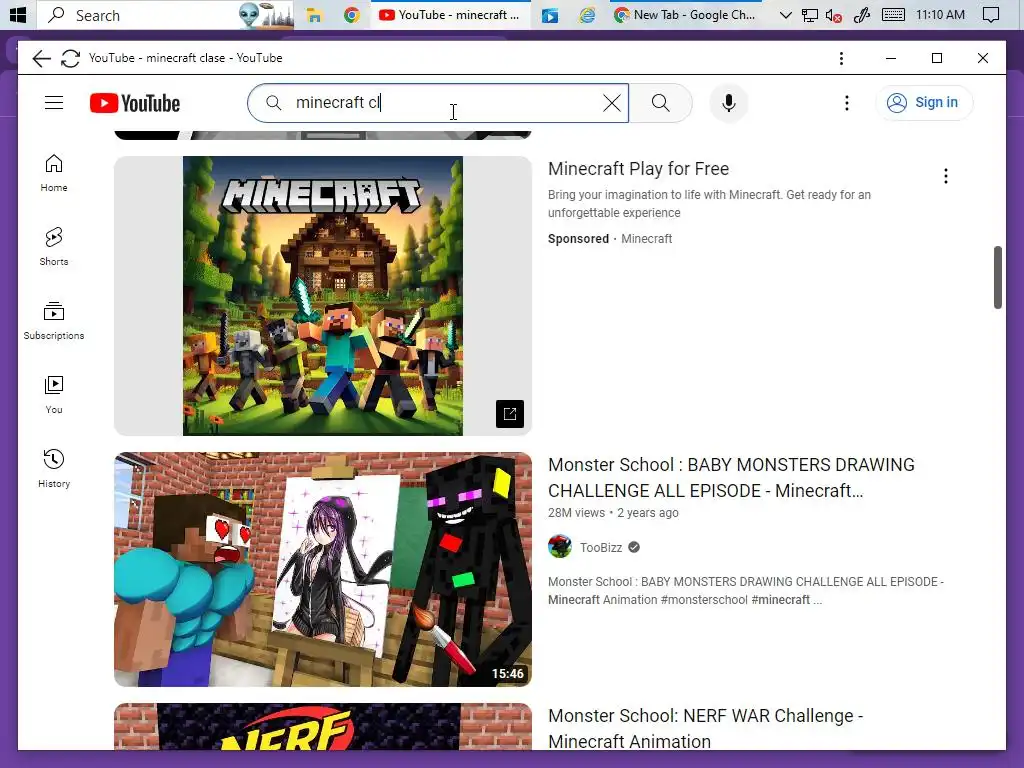Viewport: 1024px width, 768px height.
Task: Open the blue media player taskbar icon
Action: 550,15
